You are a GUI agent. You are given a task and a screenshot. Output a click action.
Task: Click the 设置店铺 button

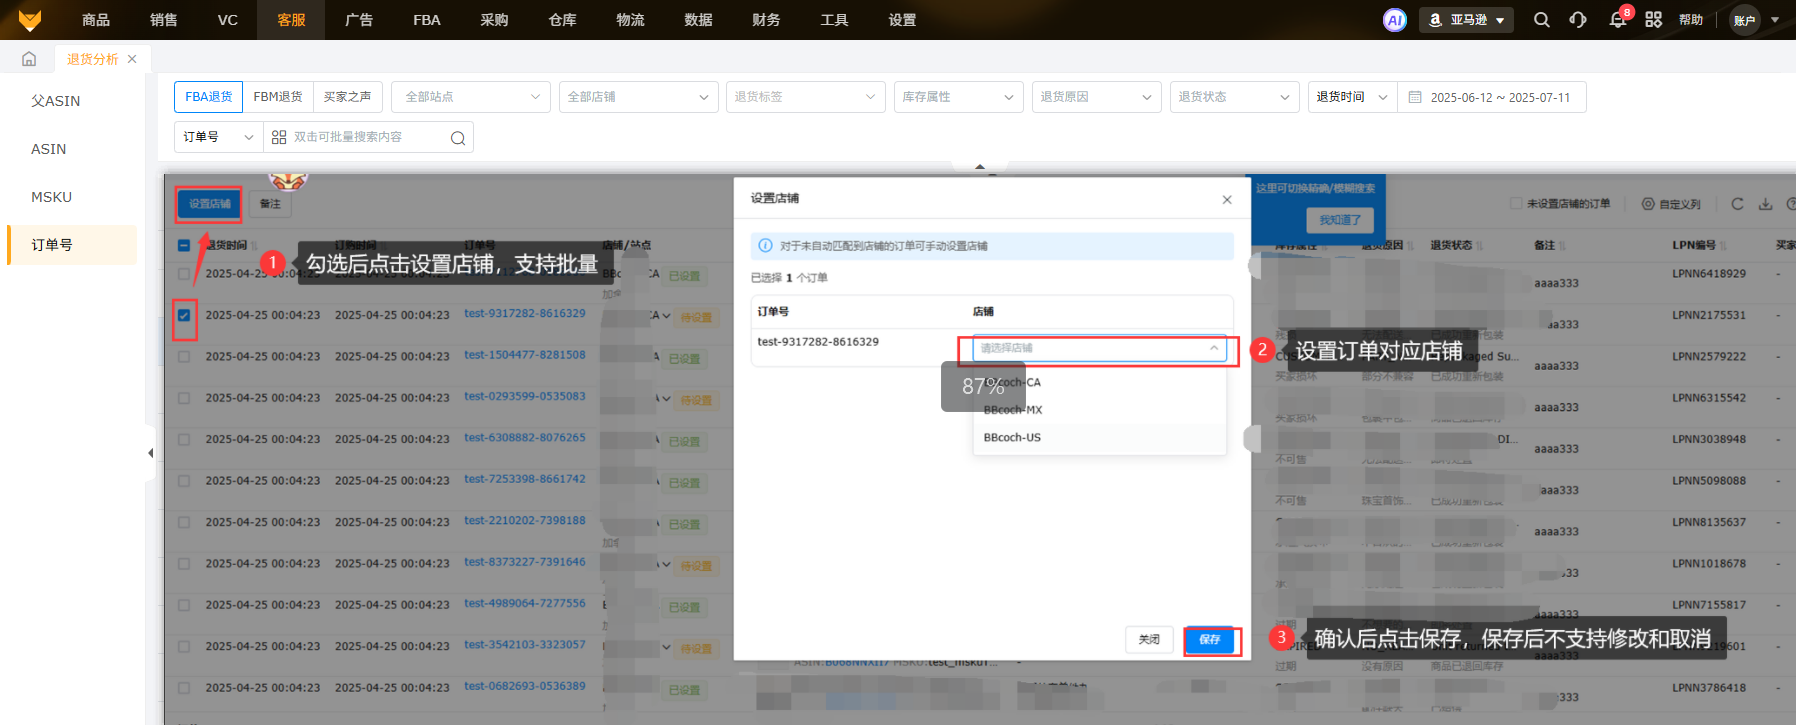tap(210, 204)
